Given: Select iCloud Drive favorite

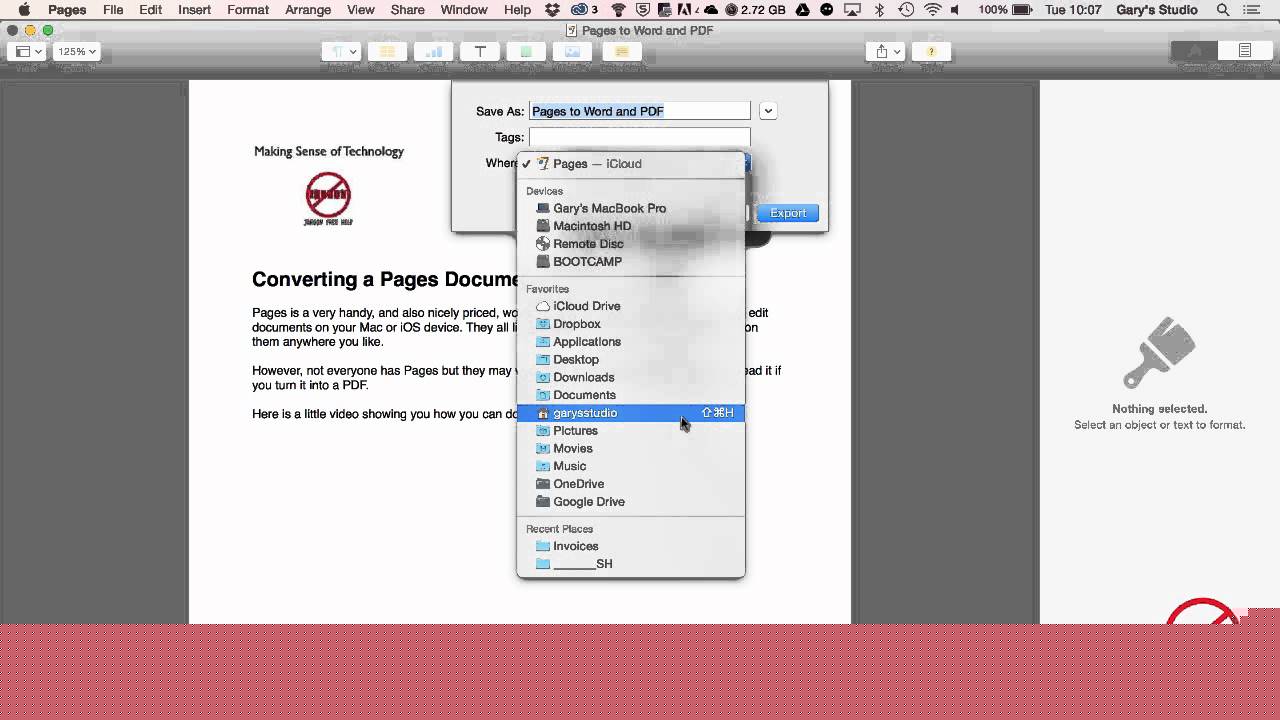Looking at the screenshot, I should 631,306.
